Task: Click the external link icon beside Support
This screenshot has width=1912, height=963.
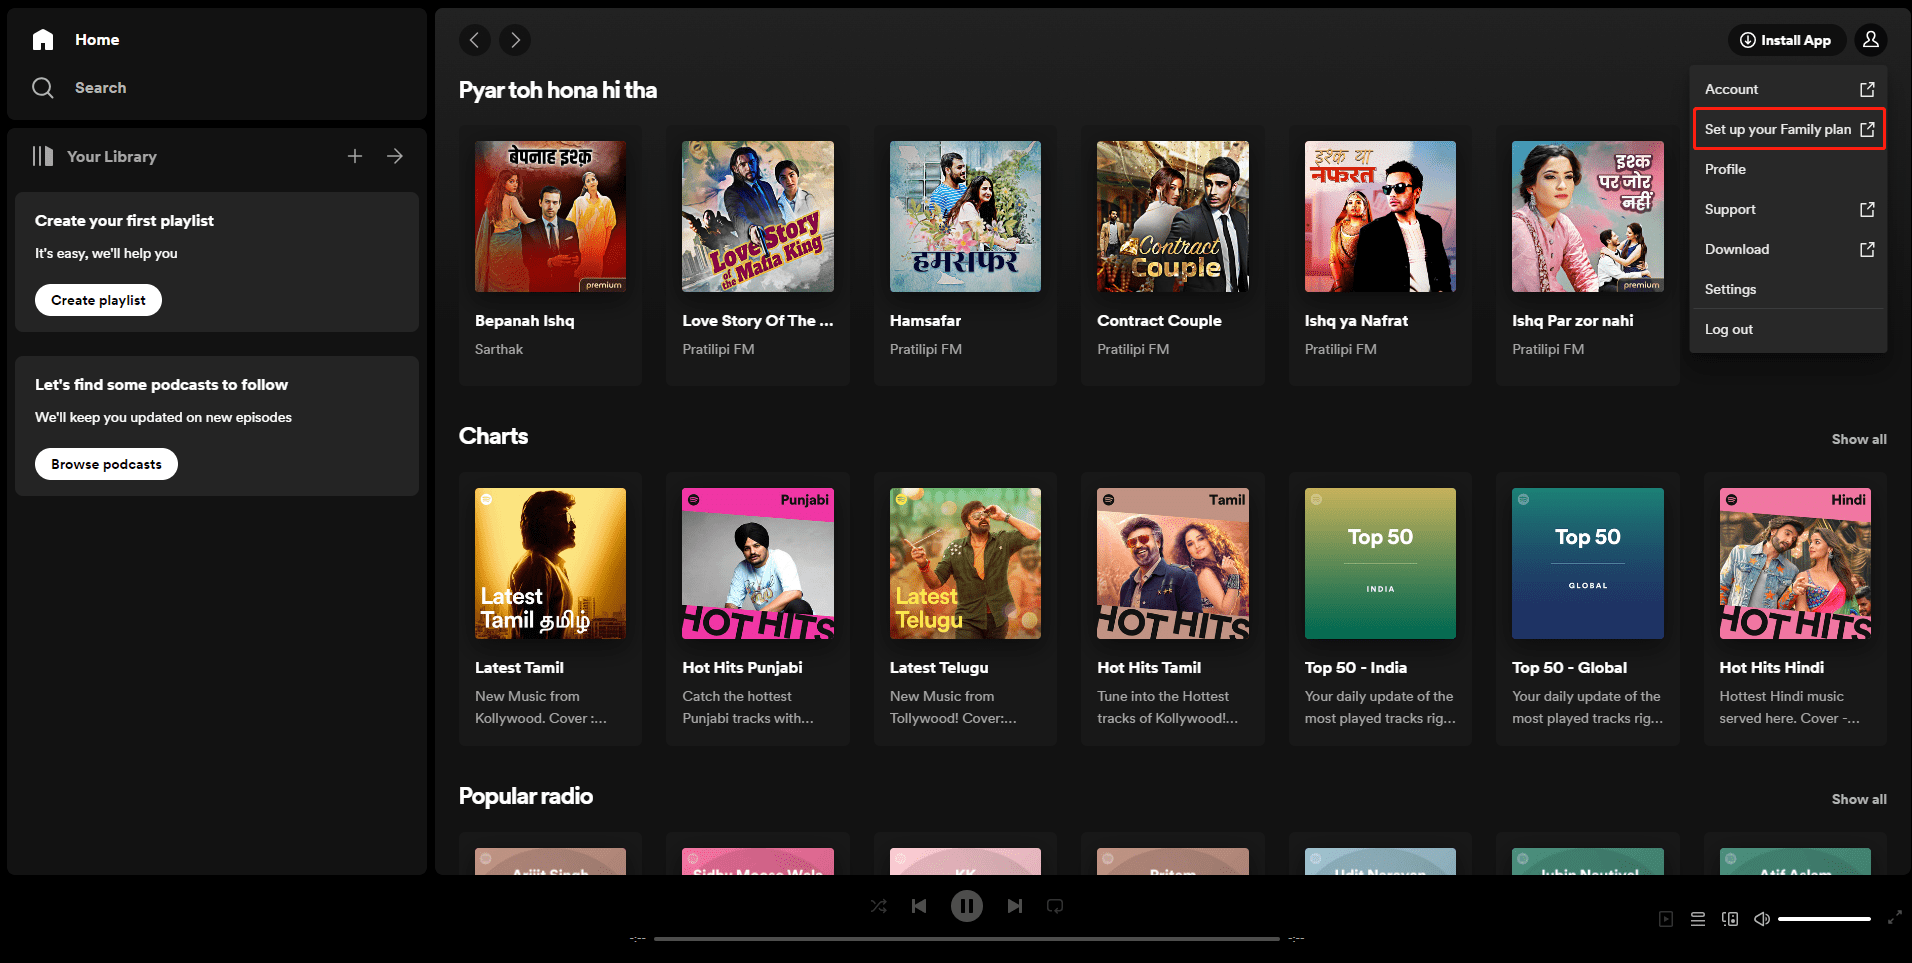Action: coord(1867,209)
